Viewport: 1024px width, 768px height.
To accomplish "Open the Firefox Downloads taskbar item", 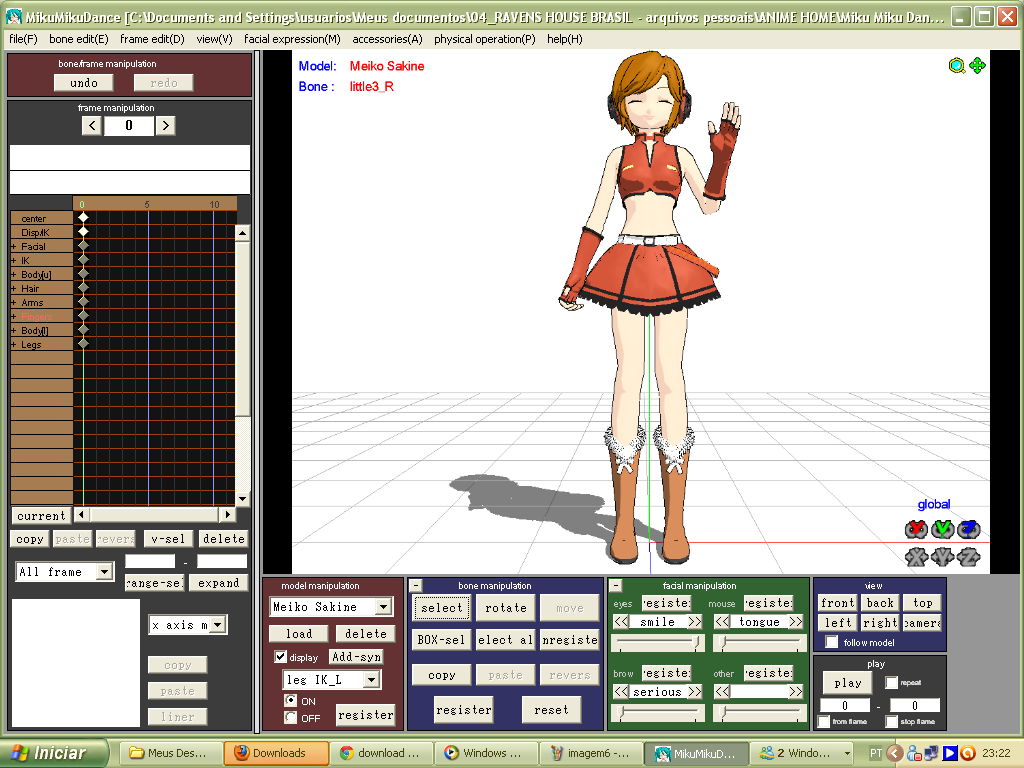I will 276,753.
